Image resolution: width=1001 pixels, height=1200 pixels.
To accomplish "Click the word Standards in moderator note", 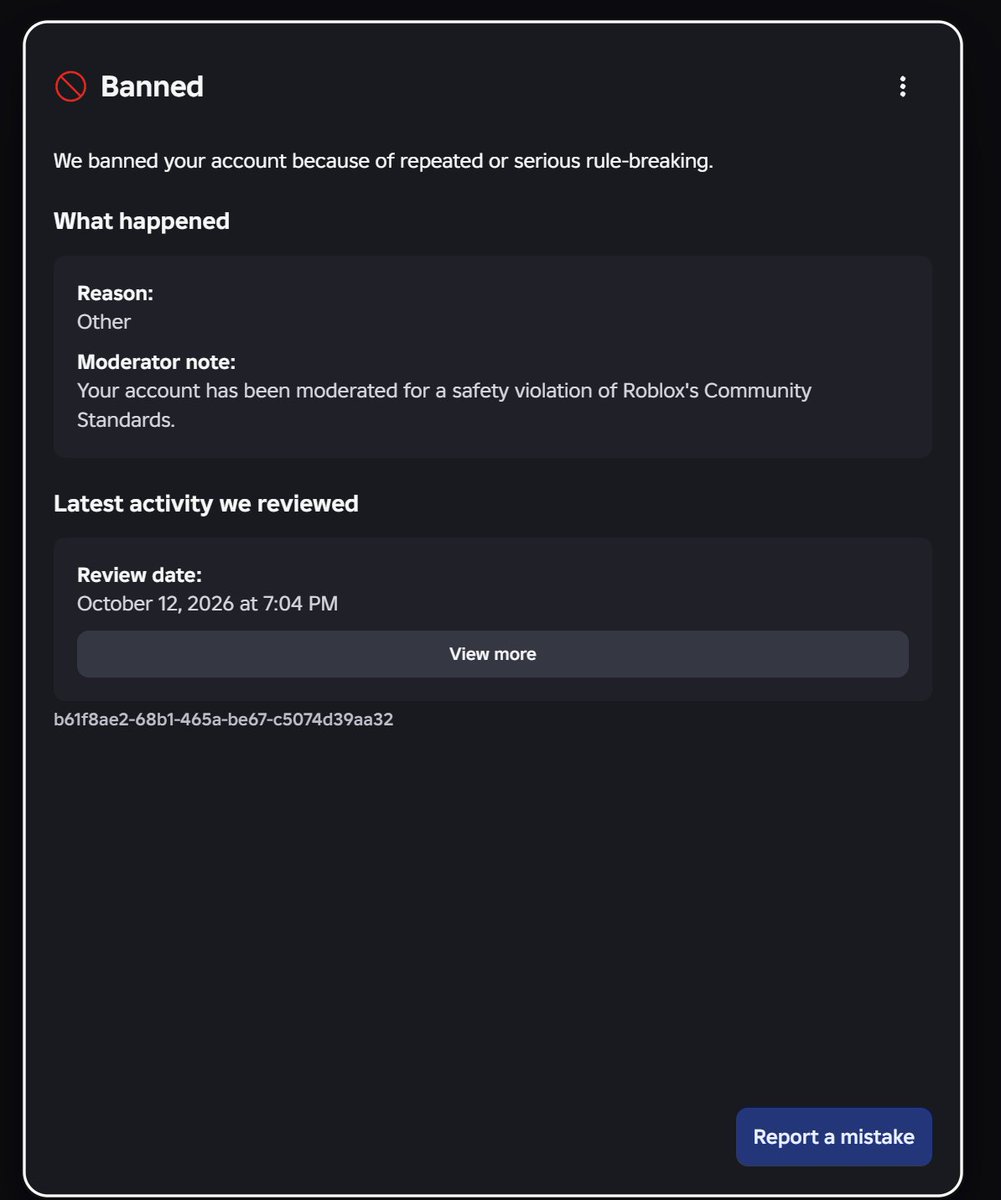I will click(126, 420).
